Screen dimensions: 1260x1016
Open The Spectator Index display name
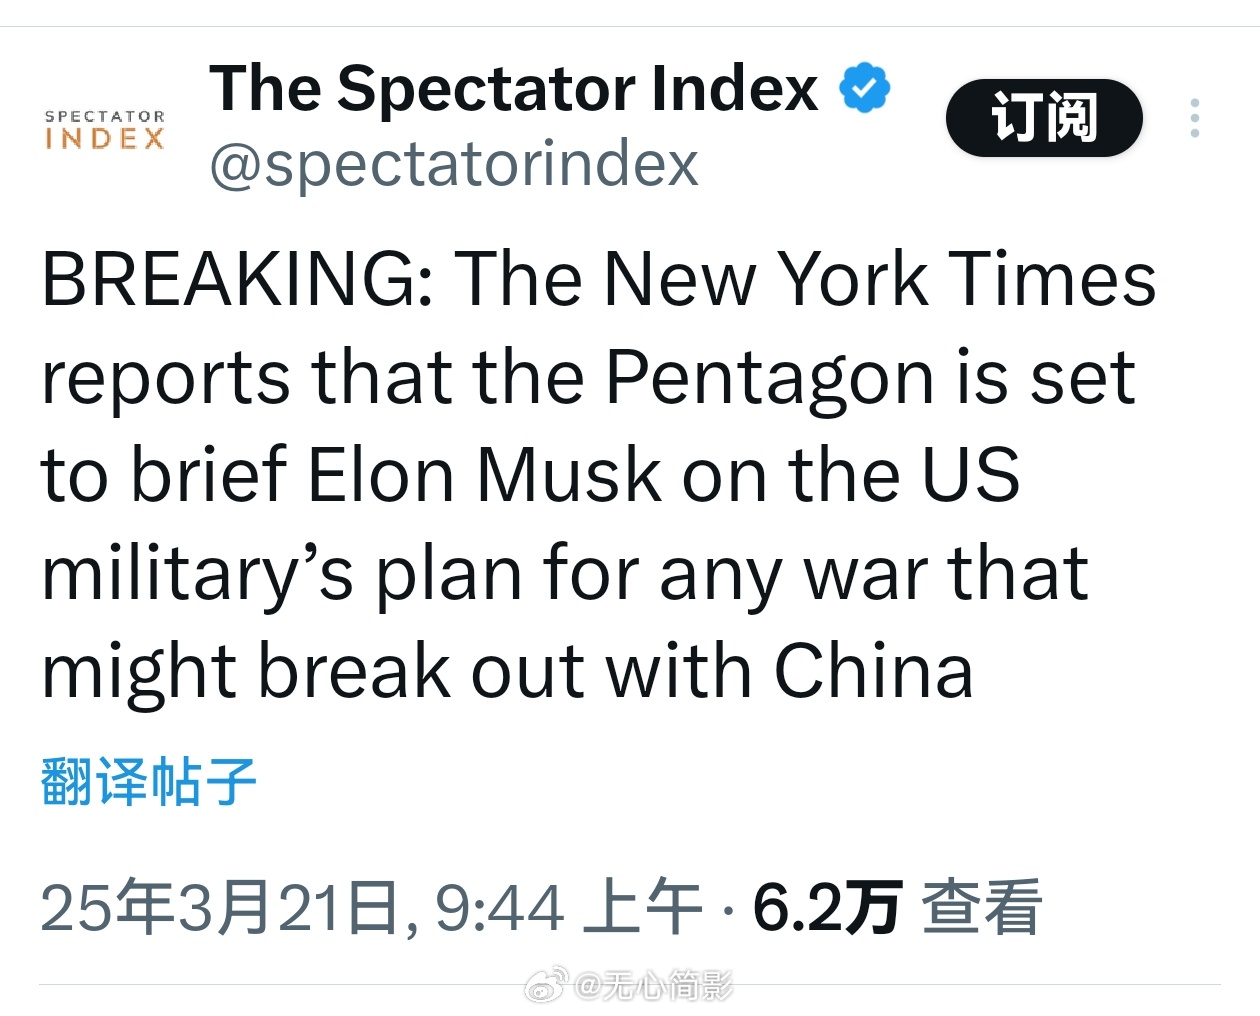coord(513,88)
